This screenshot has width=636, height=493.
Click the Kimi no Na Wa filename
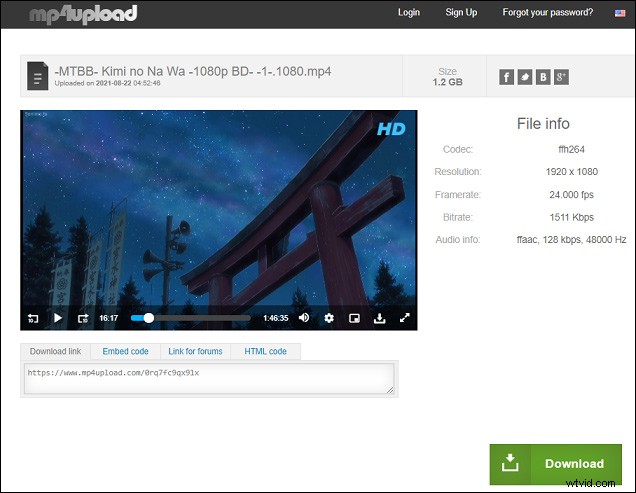tap(193, 71)
